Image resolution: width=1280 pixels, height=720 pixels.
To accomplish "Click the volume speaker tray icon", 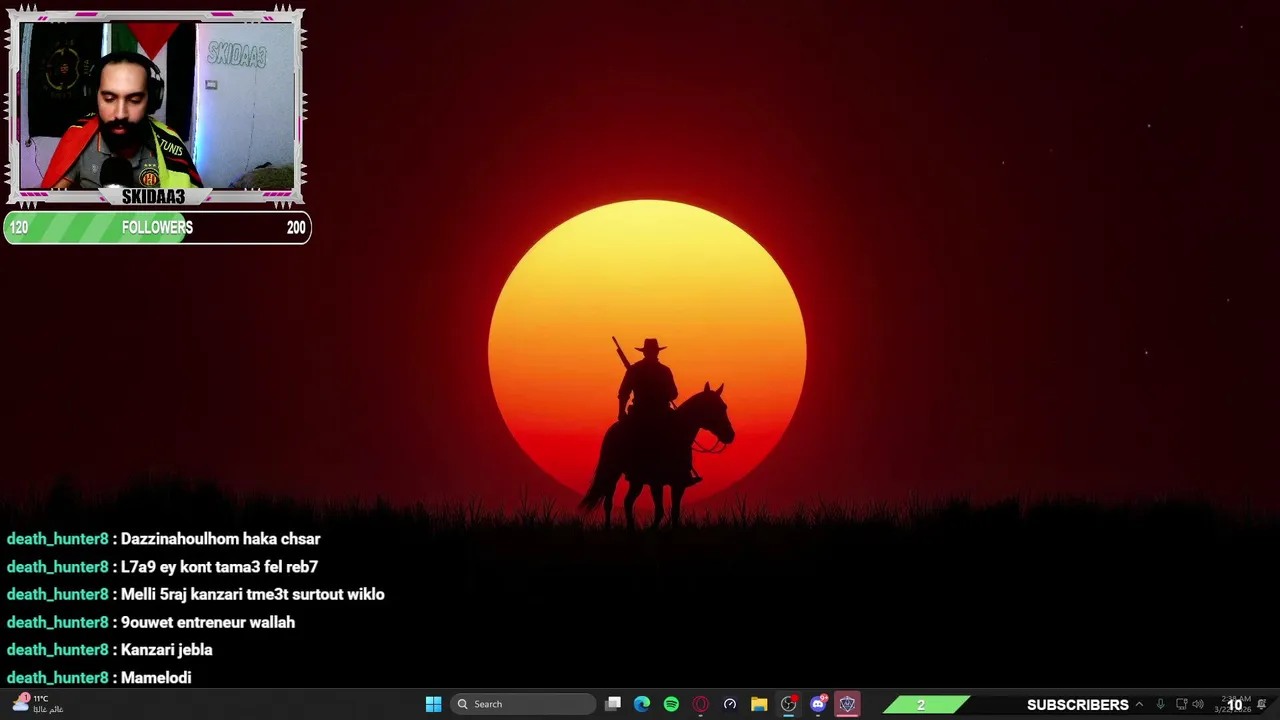I will tap(1198, 704).
